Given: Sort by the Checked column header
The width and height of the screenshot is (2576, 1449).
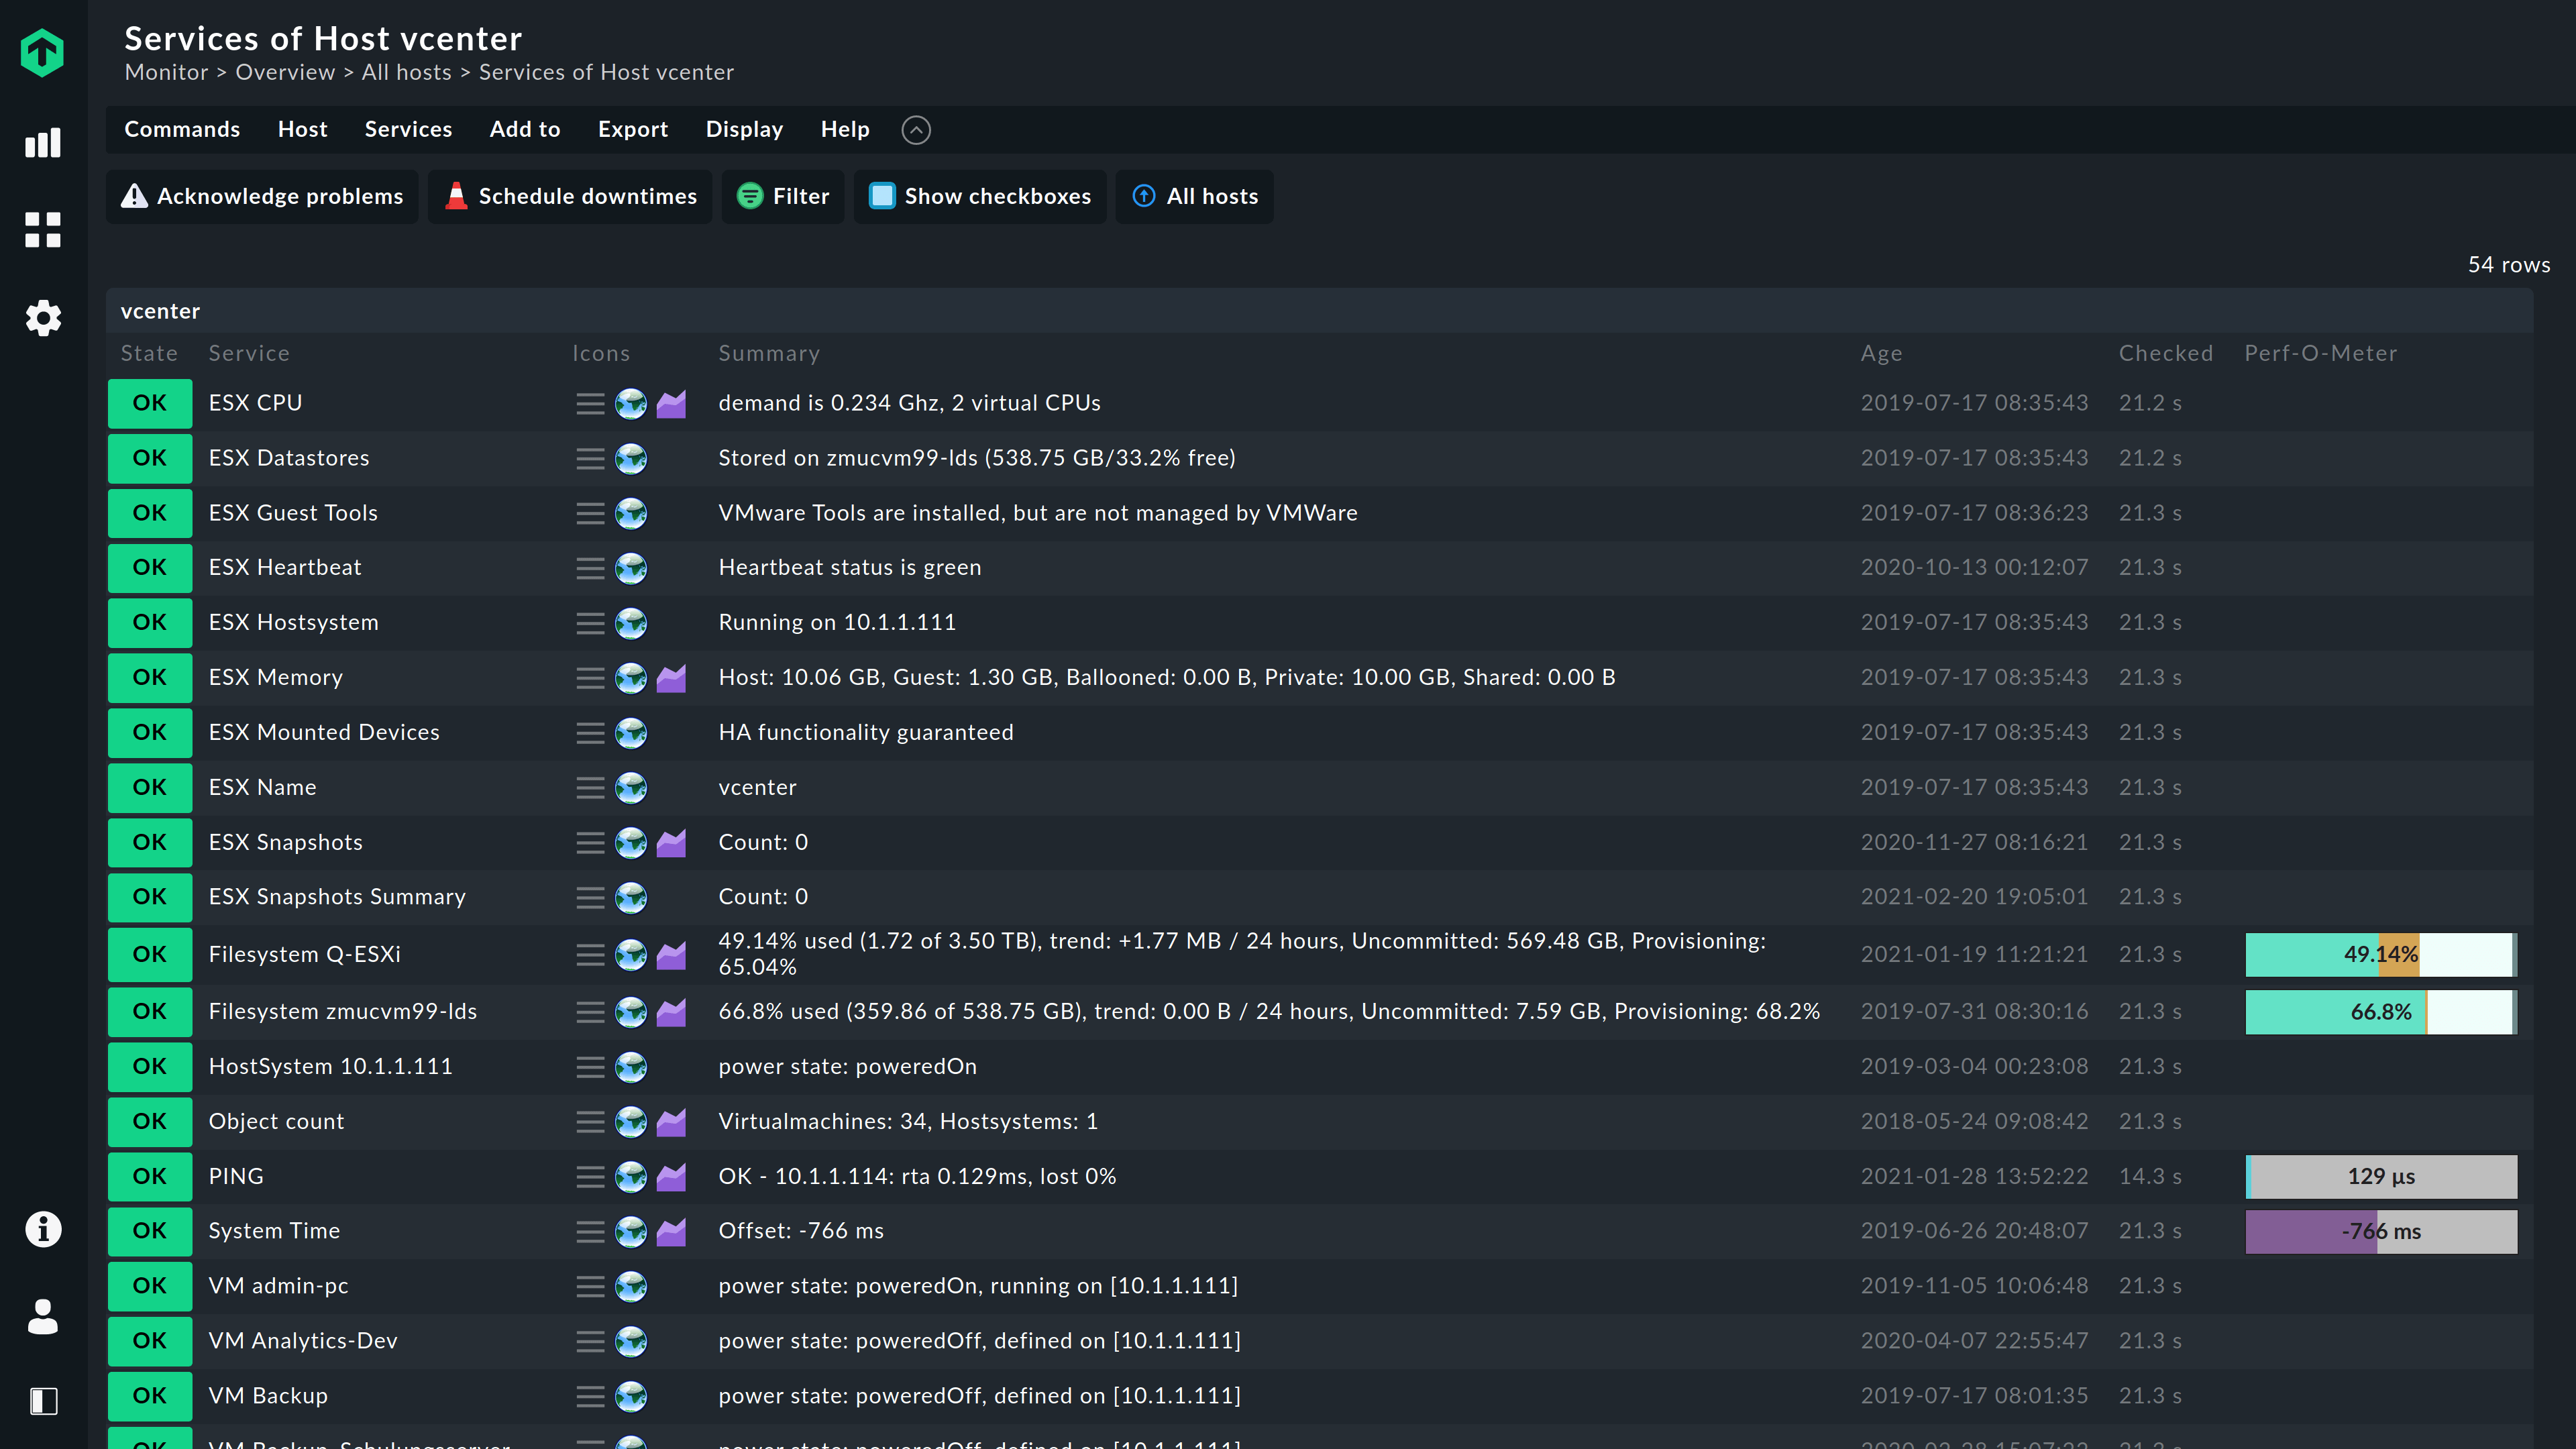Looking at the screenshot, I should point(2166,353).
